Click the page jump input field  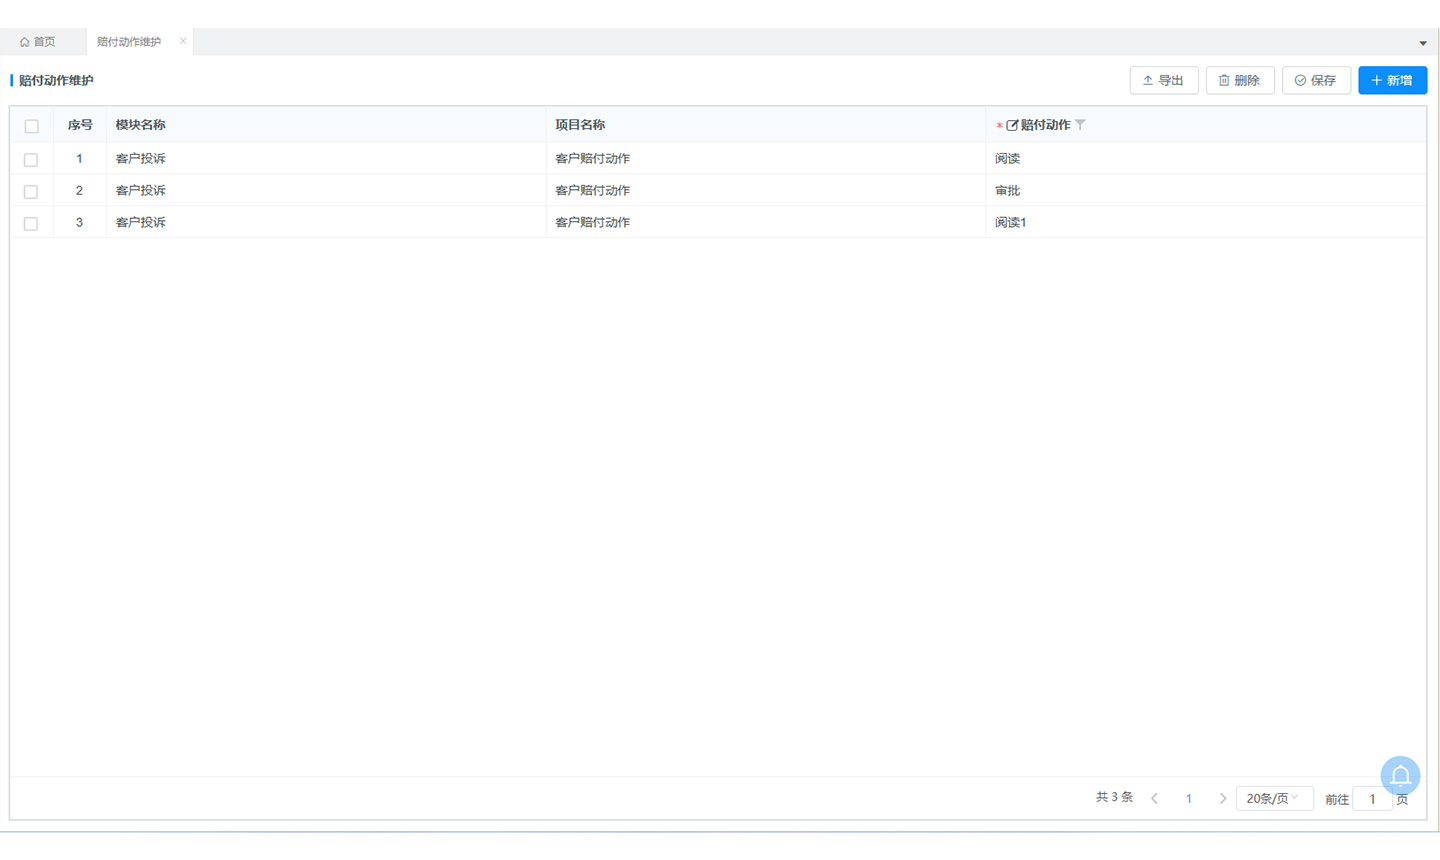[1372, 799]
